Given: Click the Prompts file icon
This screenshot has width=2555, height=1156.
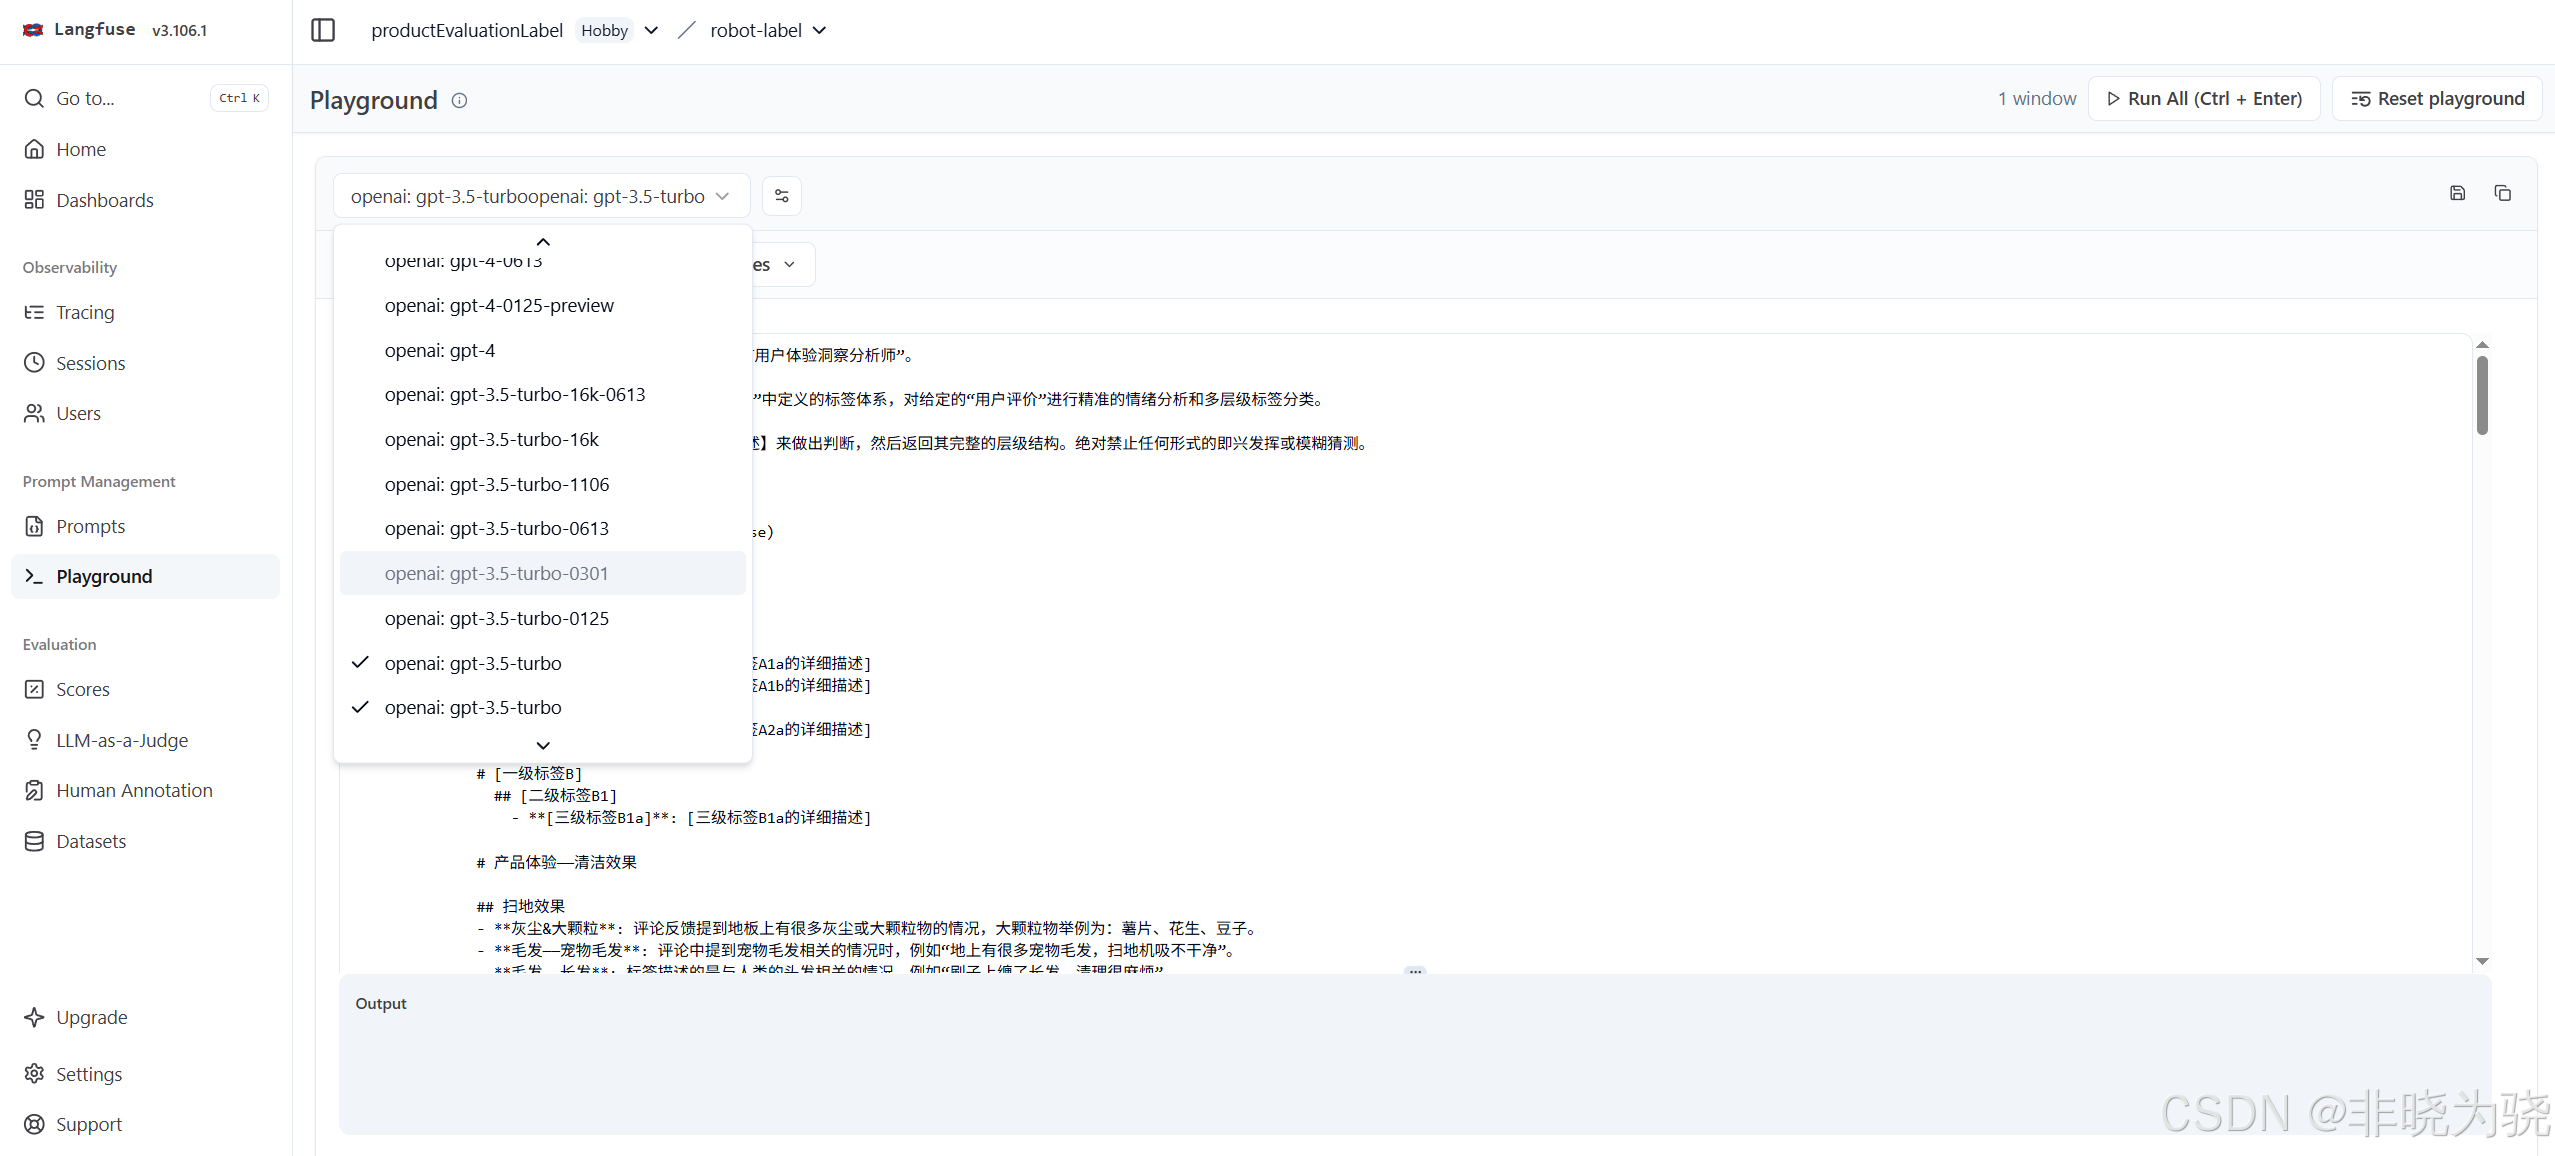Looking at the screenshot, I should (34, 526).
